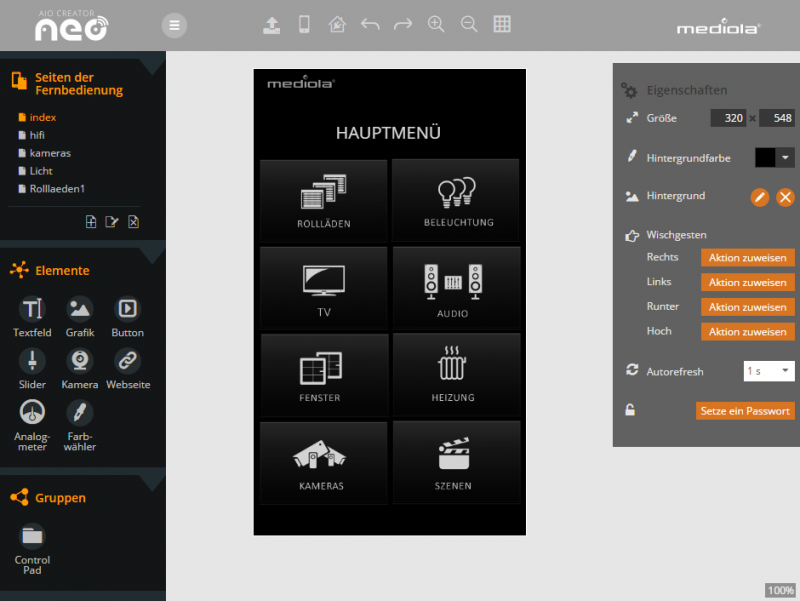
Task: Open the round hamburger menu button
Action: tap(175, 26)
